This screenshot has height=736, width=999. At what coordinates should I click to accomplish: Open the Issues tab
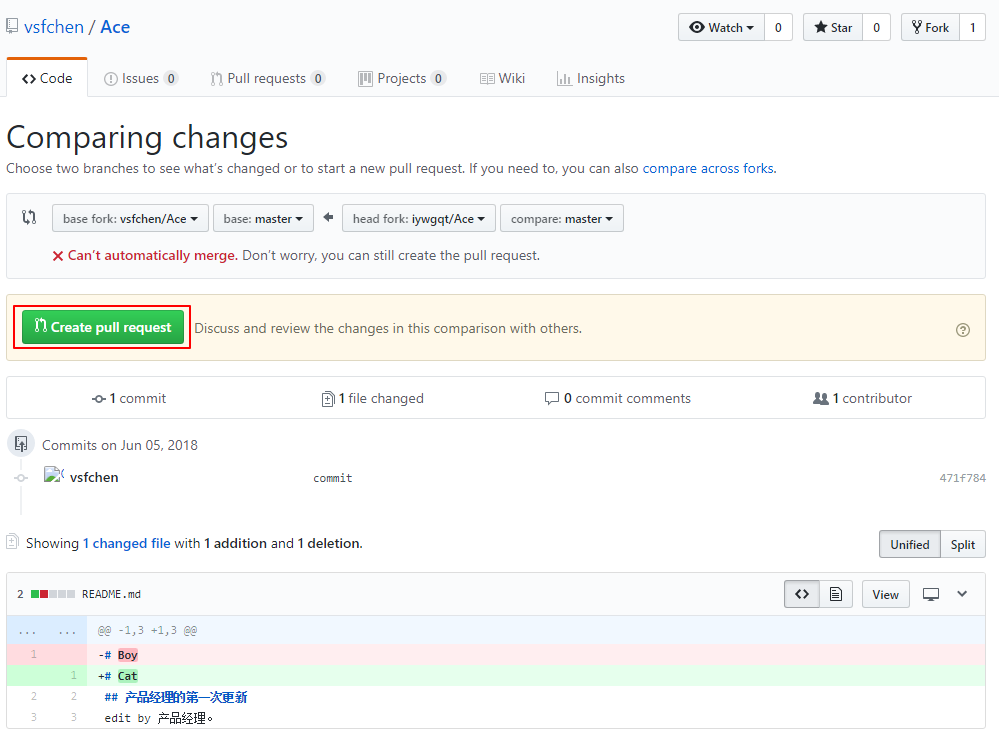(x=140, y=78)
